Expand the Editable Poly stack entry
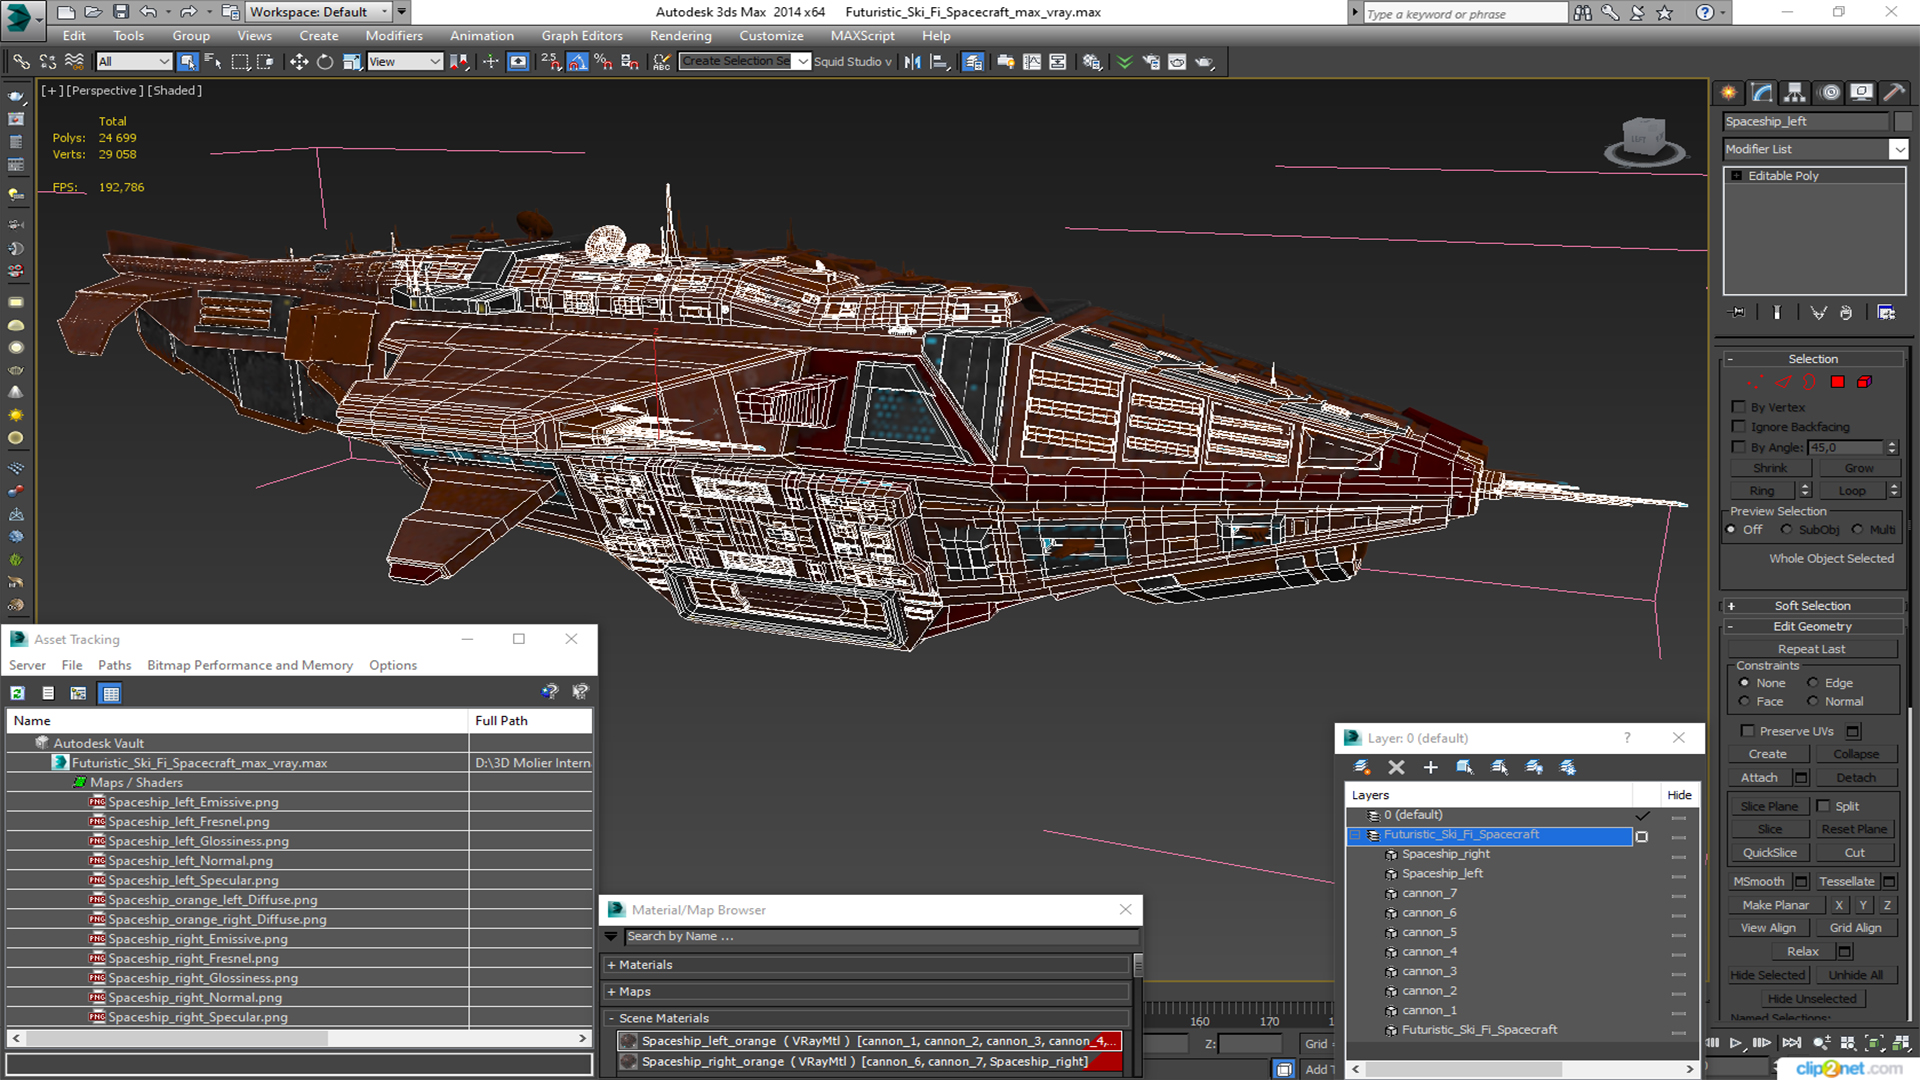This screenshot has height=1080, width=1920. click(1737, 176)
